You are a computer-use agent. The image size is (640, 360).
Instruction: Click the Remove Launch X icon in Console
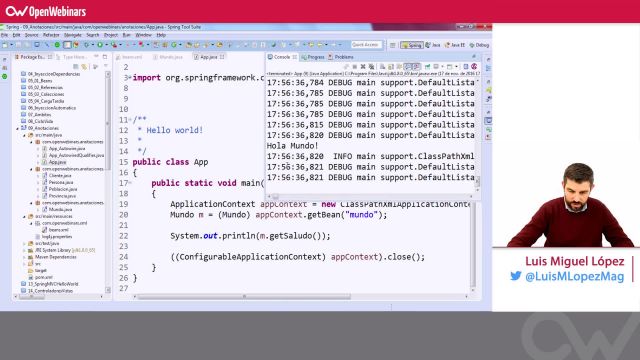pyautogui.click(x=362, y=67)
